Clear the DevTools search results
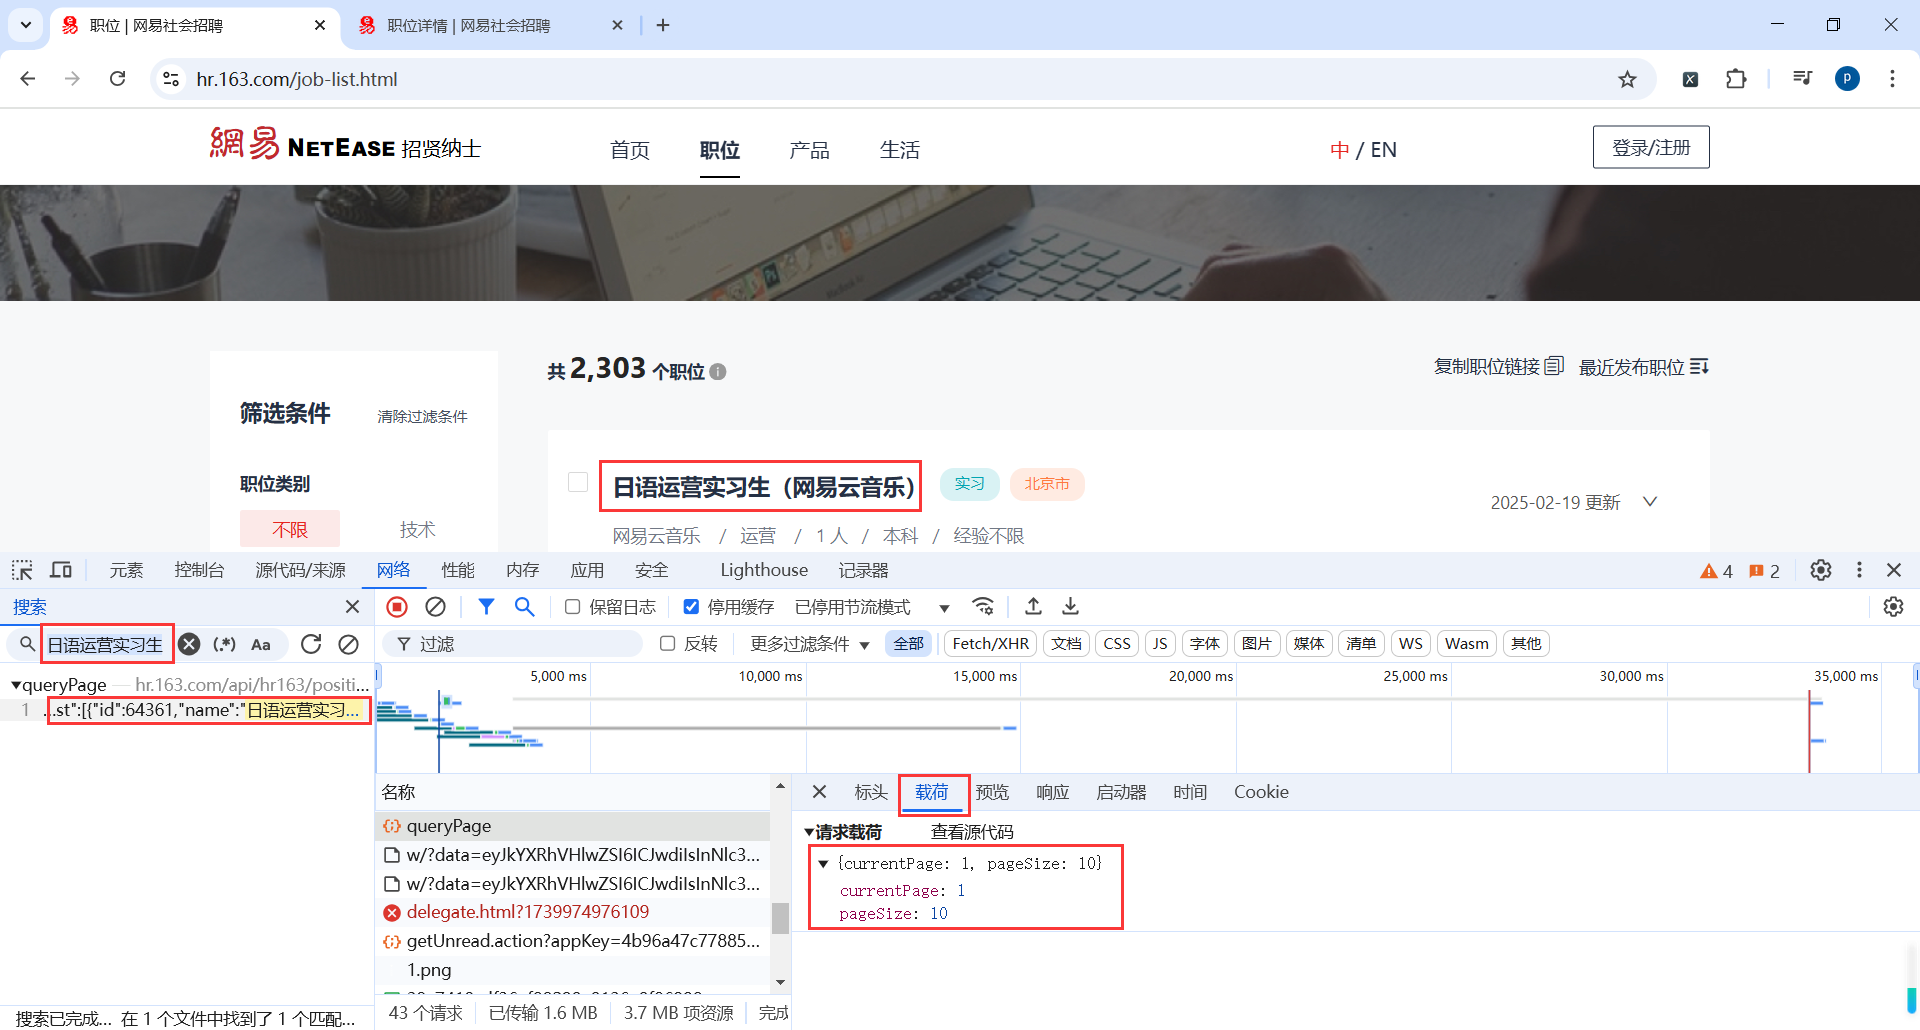The width and height of the screenshot is (1920, 1030). [348, 644]
